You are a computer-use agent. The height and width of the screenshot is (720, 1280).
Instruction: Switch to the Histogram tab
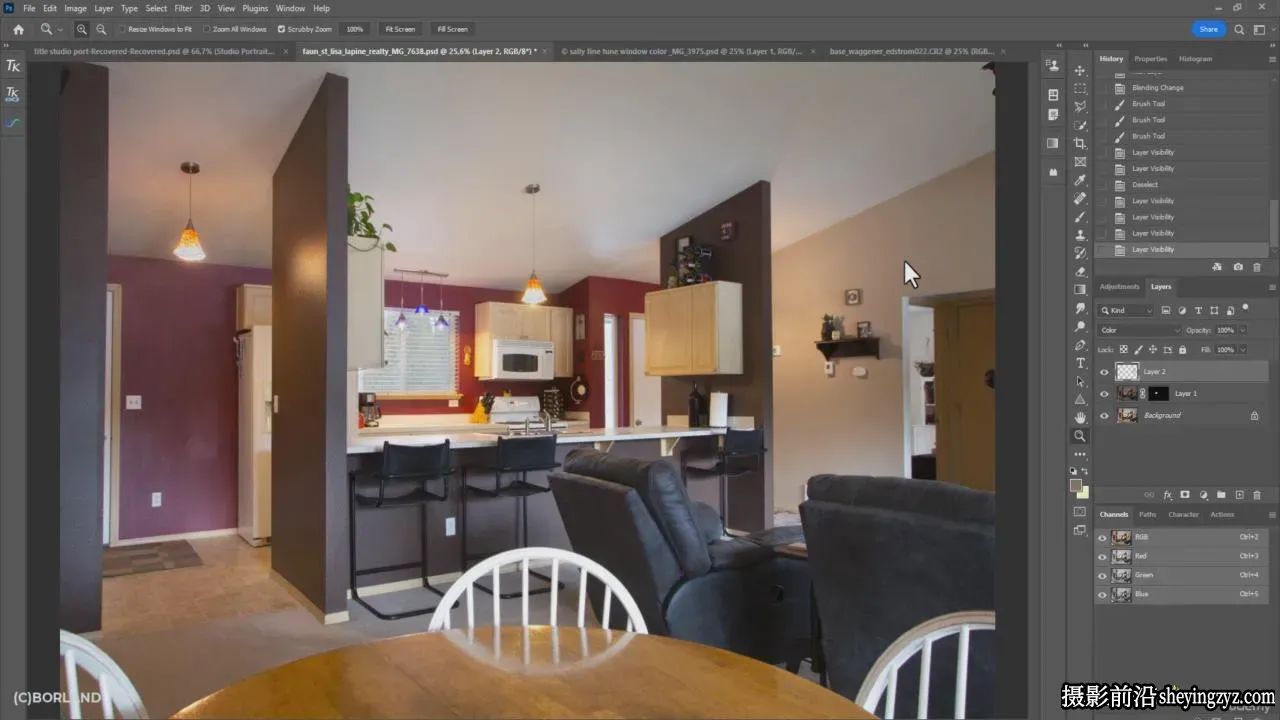click(1195, 59)
